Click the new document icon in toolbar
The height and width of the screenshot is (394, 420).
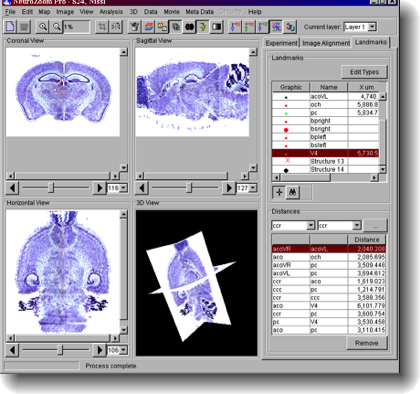(10, 27)
